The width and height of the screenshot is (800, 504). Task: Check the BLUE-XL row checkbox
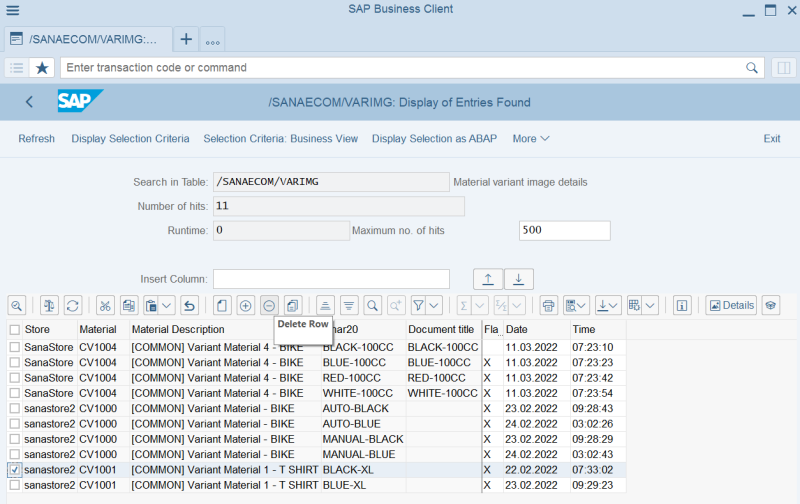(x=15, y=485)
